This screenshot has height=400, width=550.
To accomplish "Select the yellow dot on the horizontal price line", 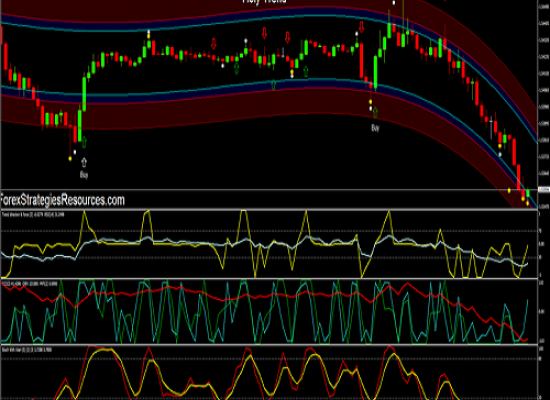I will [x=509, y=190].
